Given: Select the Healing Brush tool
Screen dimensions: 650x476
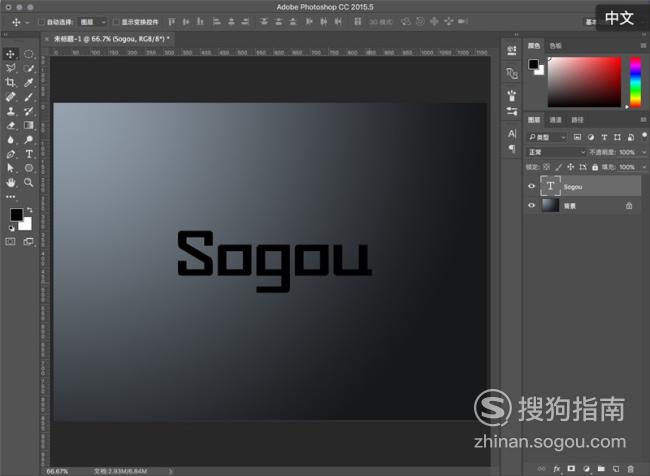Looking at the screenshot, I should [10, 97].
